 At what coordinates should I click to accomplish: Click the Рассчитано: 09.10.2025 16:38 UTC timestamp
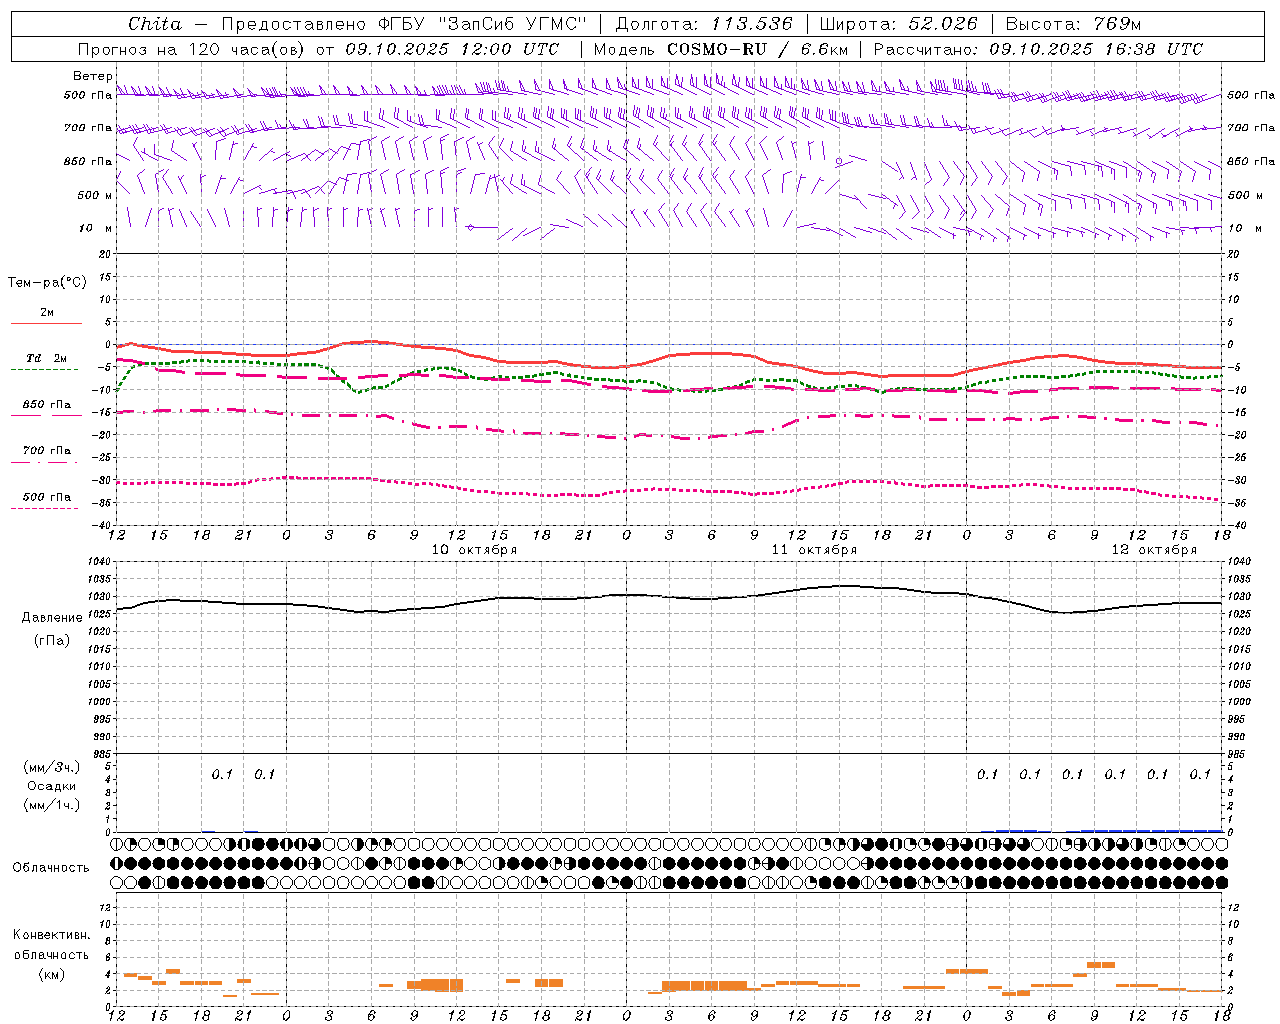[1038, 49]
